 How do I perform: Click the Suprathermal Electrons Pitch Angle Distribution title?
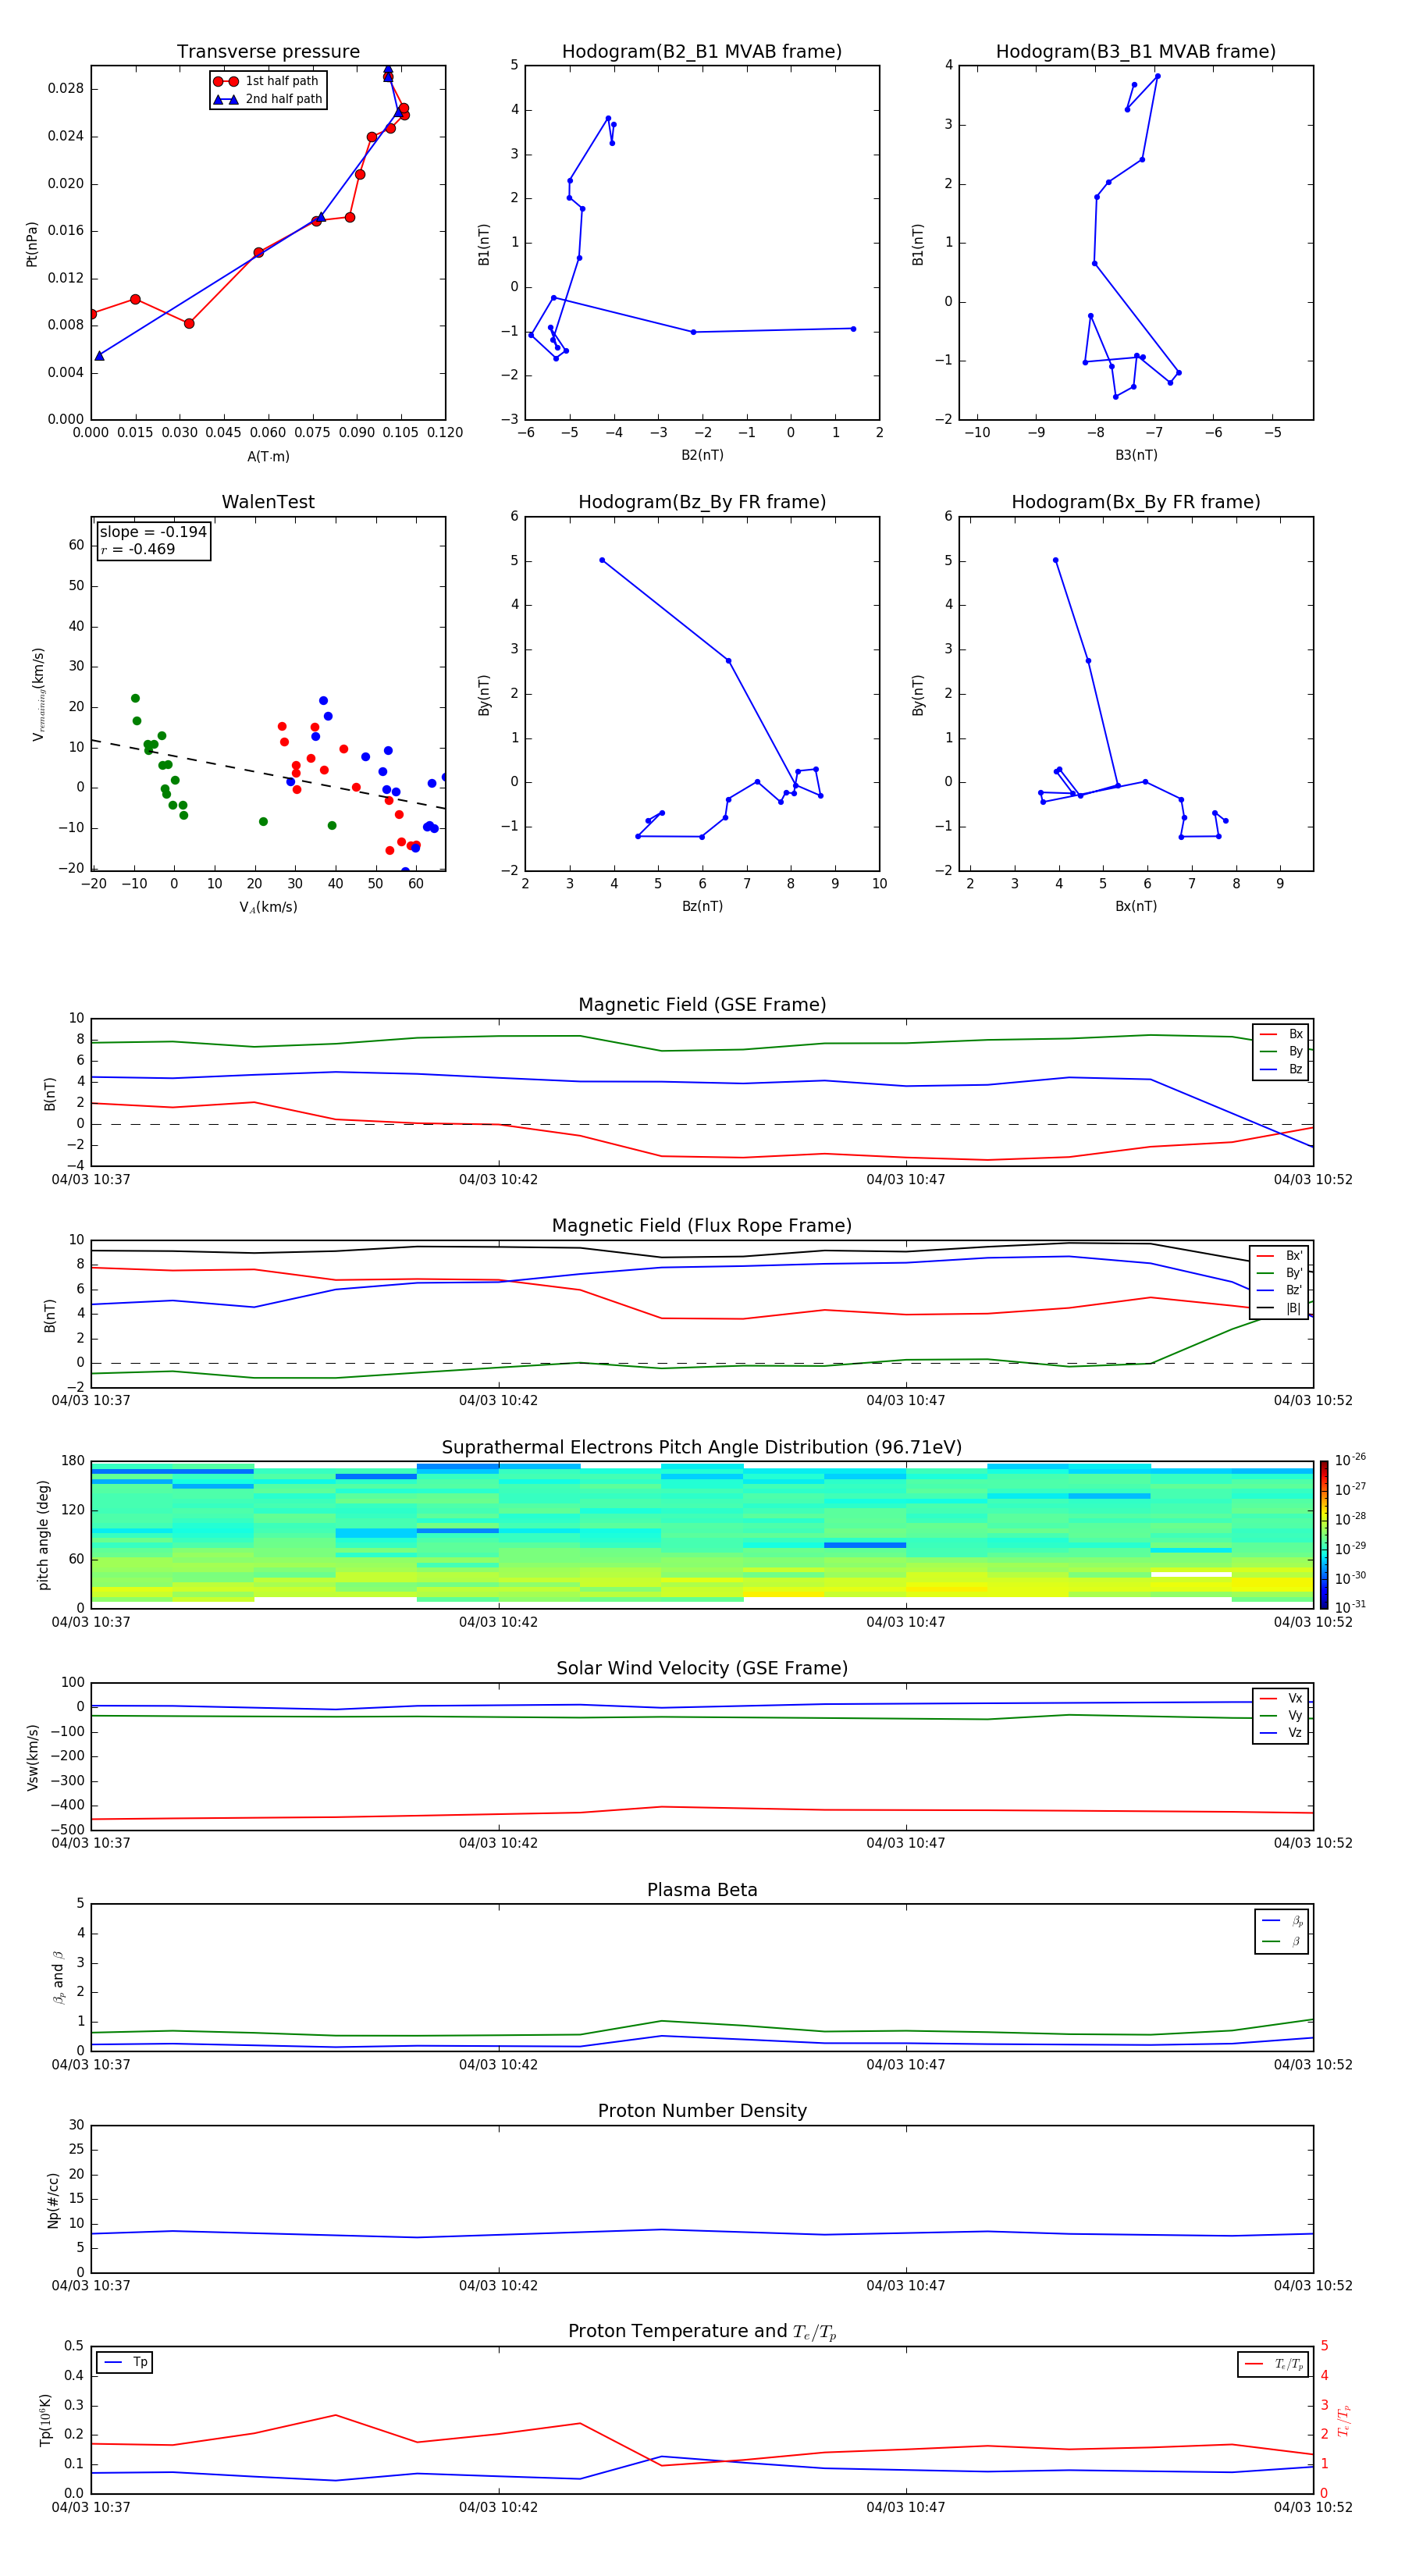pos(702,1448)
